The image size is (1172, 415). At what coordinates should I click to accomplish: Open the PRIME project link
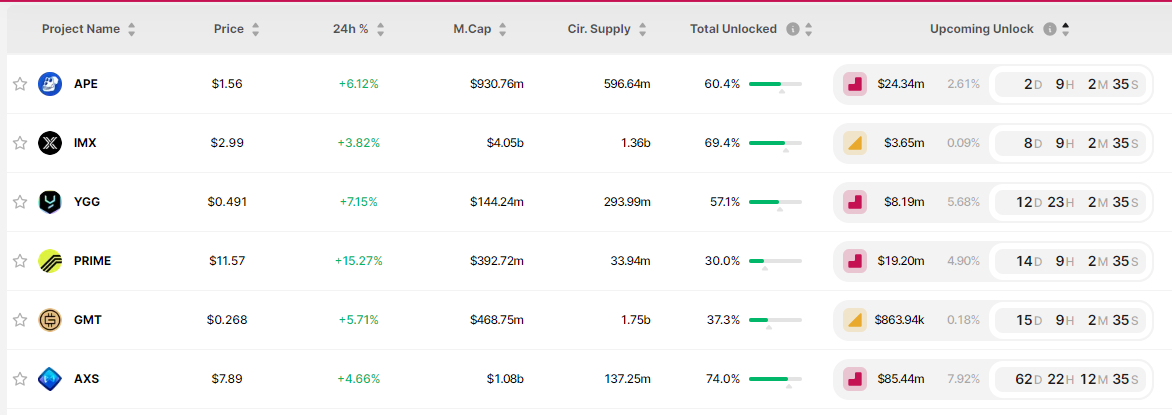(x=93, y=261)
